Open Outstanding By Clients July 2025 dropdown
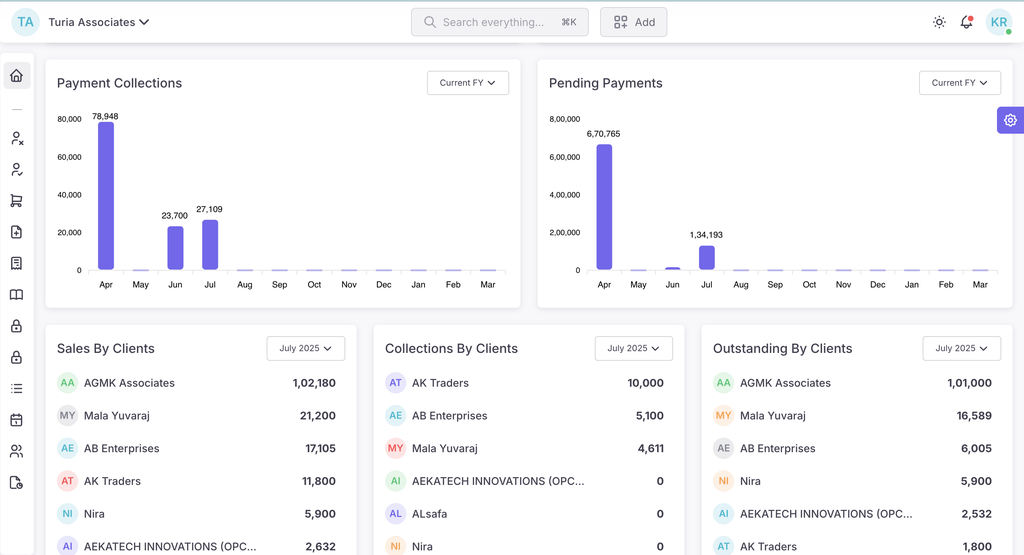This screenshot has width=1024, height=555. pos(961,348)
